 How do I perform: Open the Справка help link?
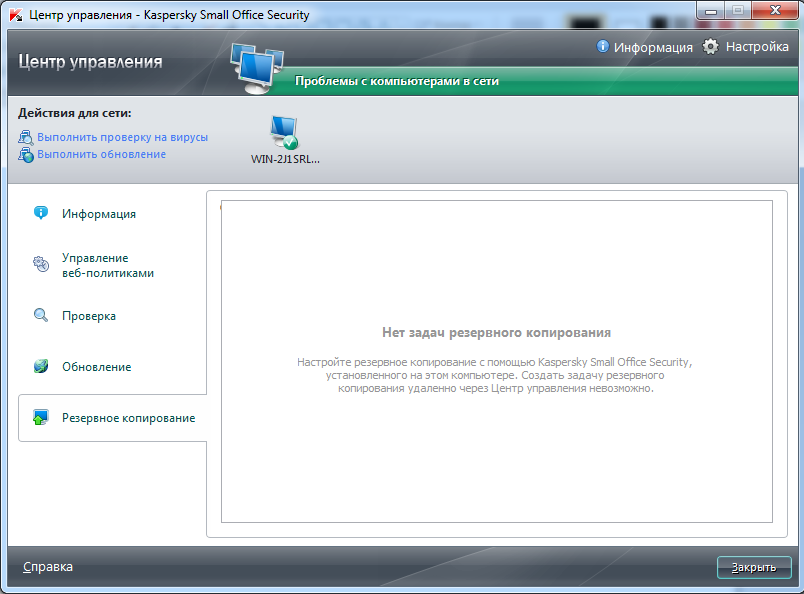(x=48, y=567)
